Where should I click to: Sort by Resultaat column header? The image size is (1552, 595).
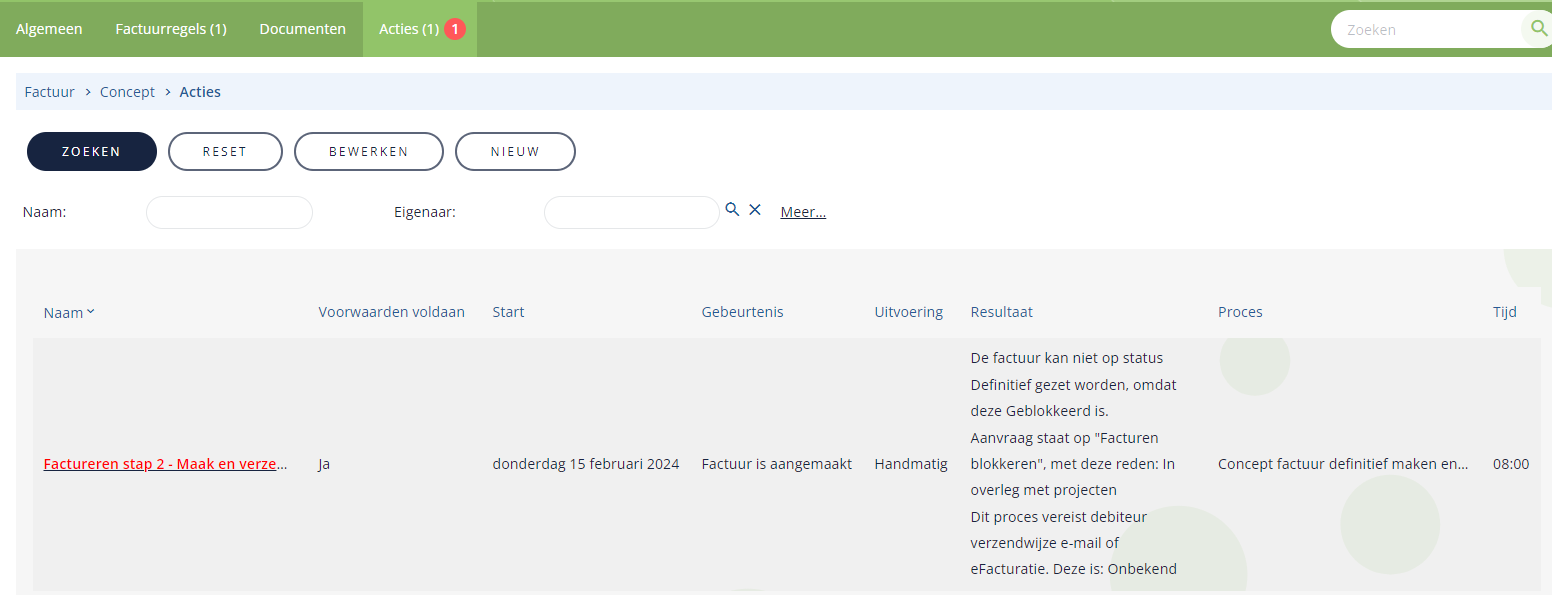pyautogui.click(x=1001, y=312)
